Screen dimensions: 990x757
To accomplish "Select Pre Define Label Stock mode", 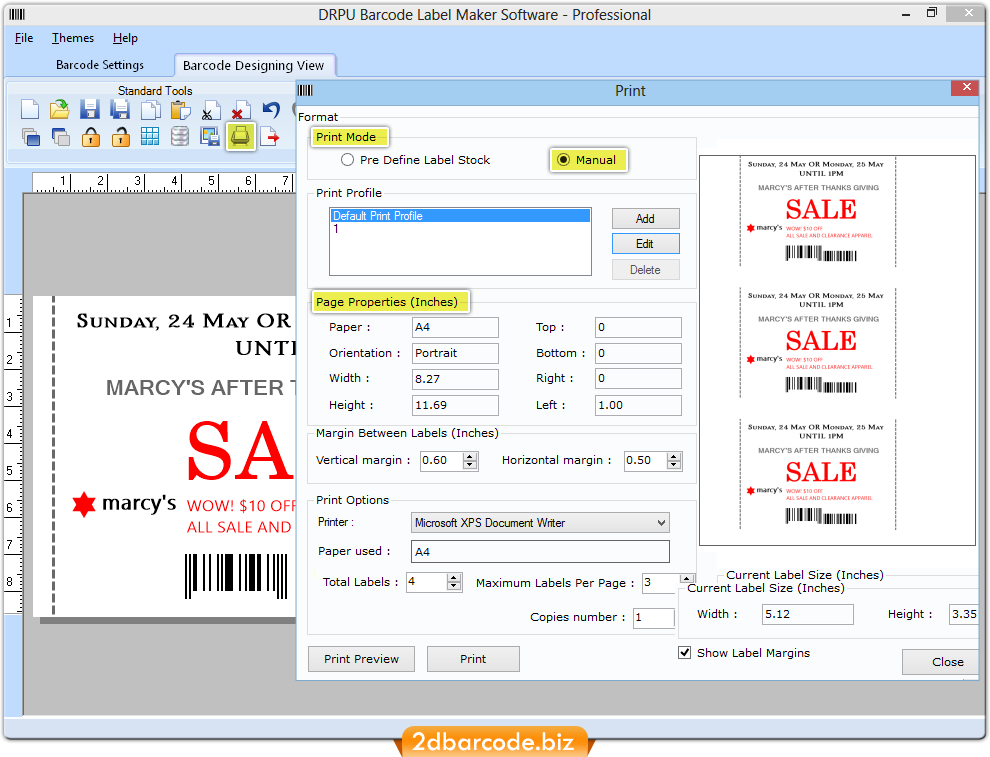I will pyautogui.click(x=347, y=160).
